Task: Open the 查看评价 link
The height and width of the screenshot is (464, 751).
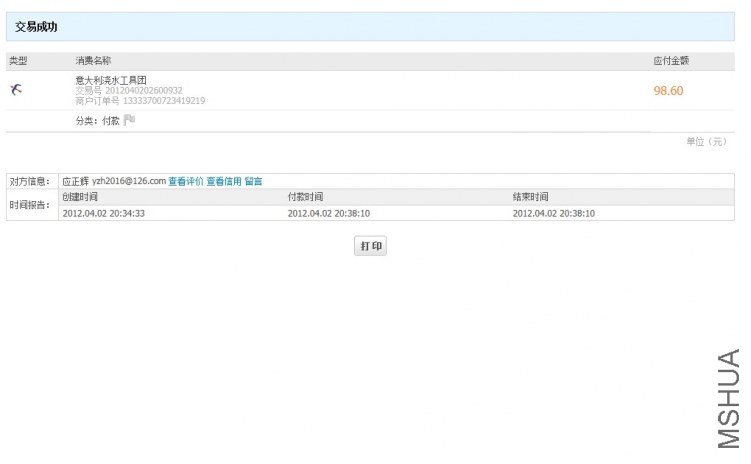Action: 186,181
